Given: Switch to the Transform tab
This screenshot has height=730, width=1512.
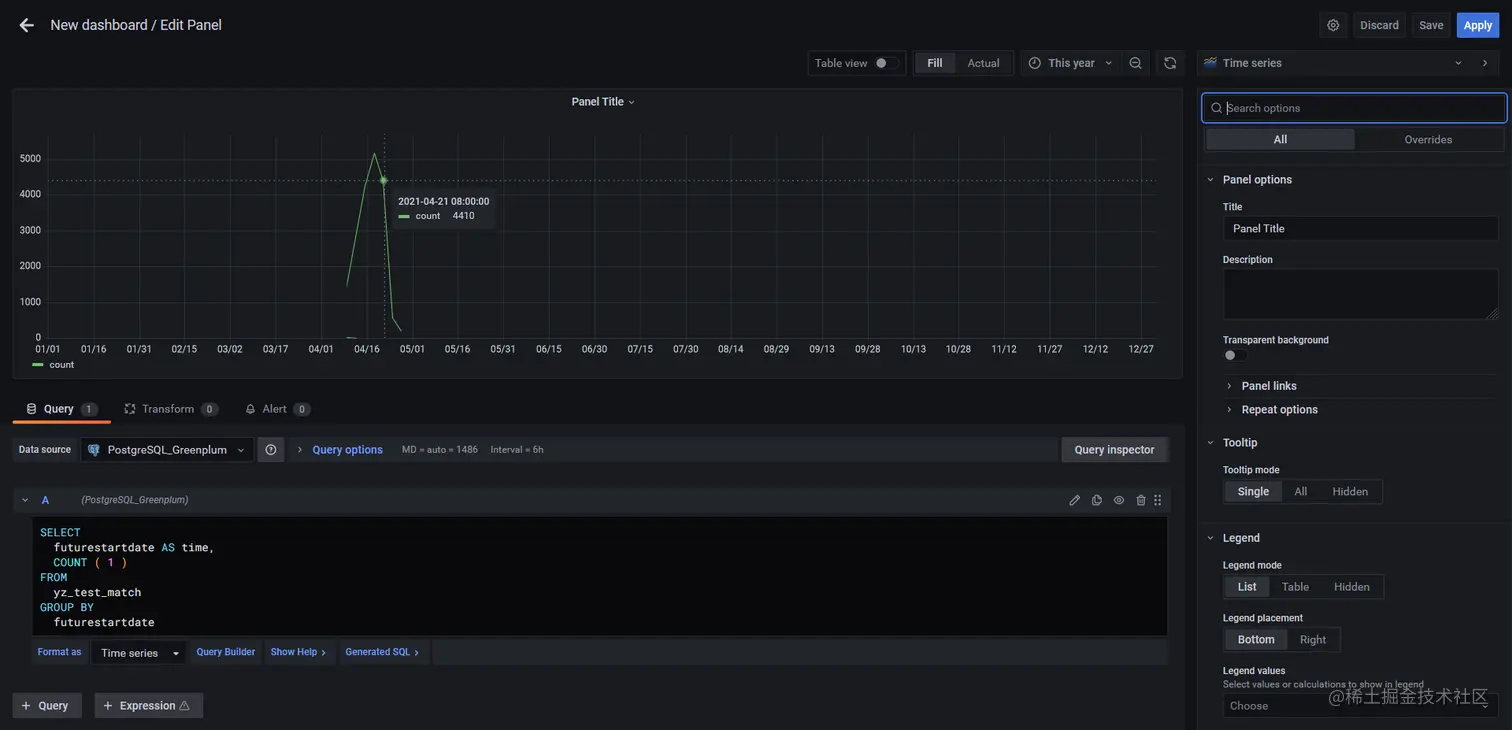Looking at the screenshot, I should coord(171,409).
